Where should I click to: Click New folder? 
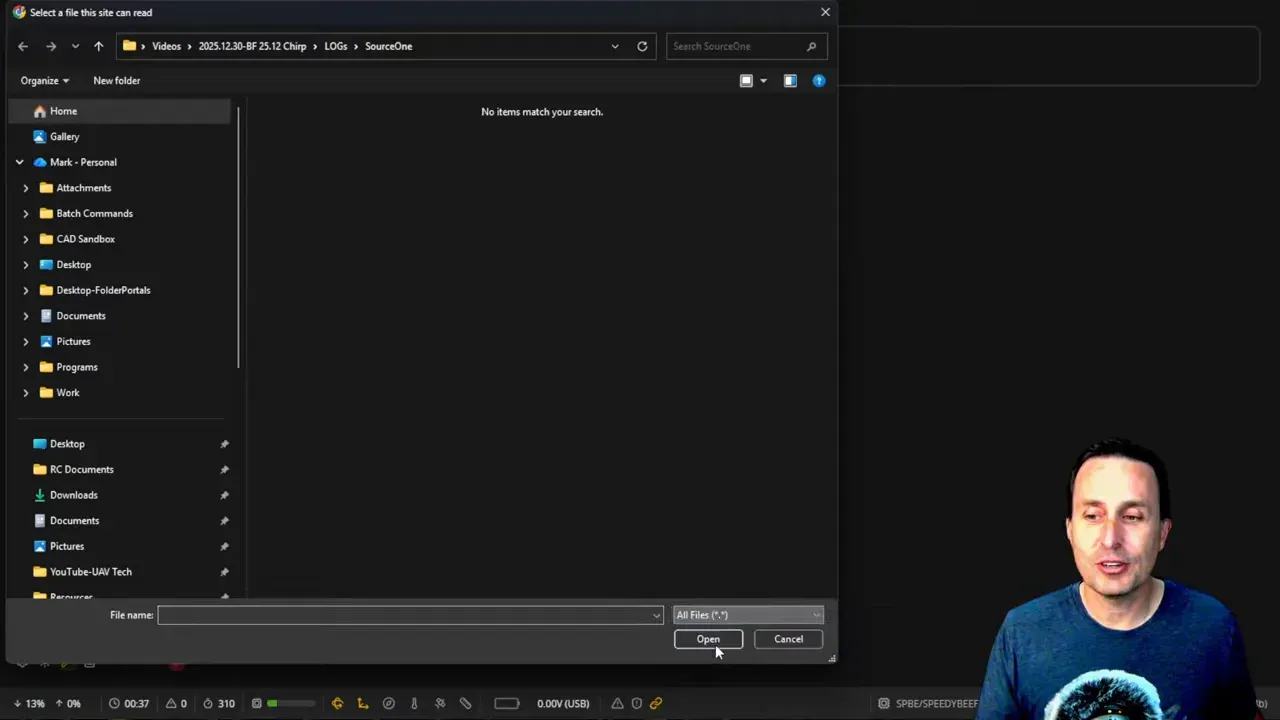coord(117,80)
